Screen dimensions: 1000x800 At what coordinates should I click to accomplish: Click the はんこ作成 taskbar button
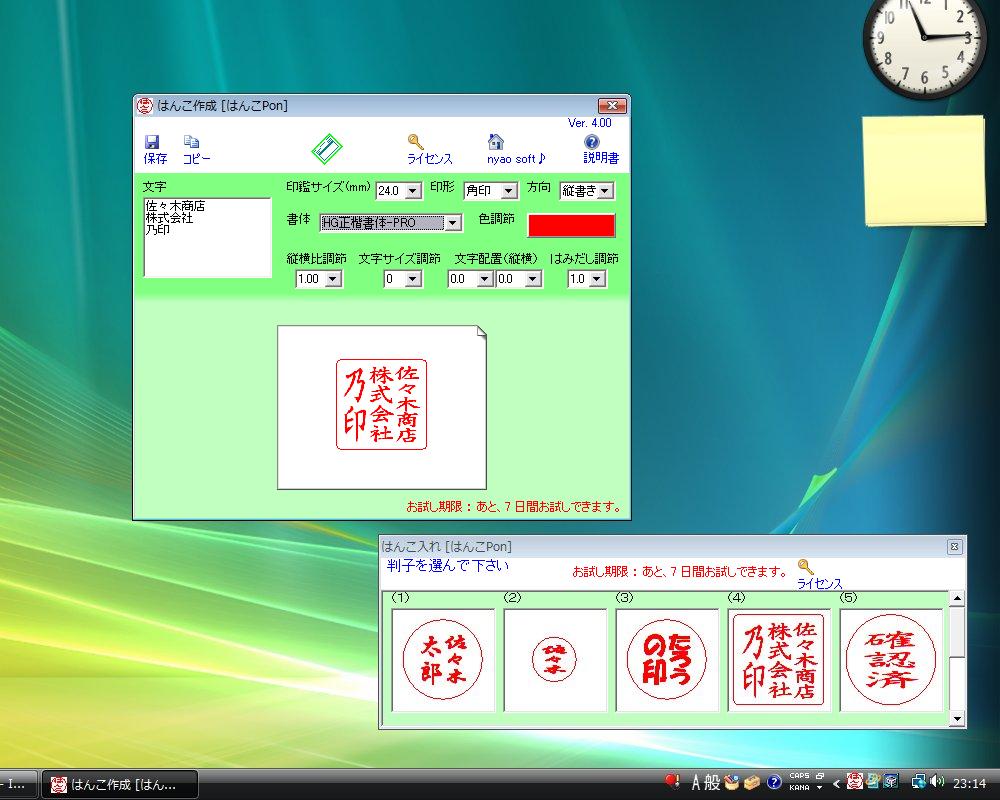pyautogui.click(x=120, y=784)
